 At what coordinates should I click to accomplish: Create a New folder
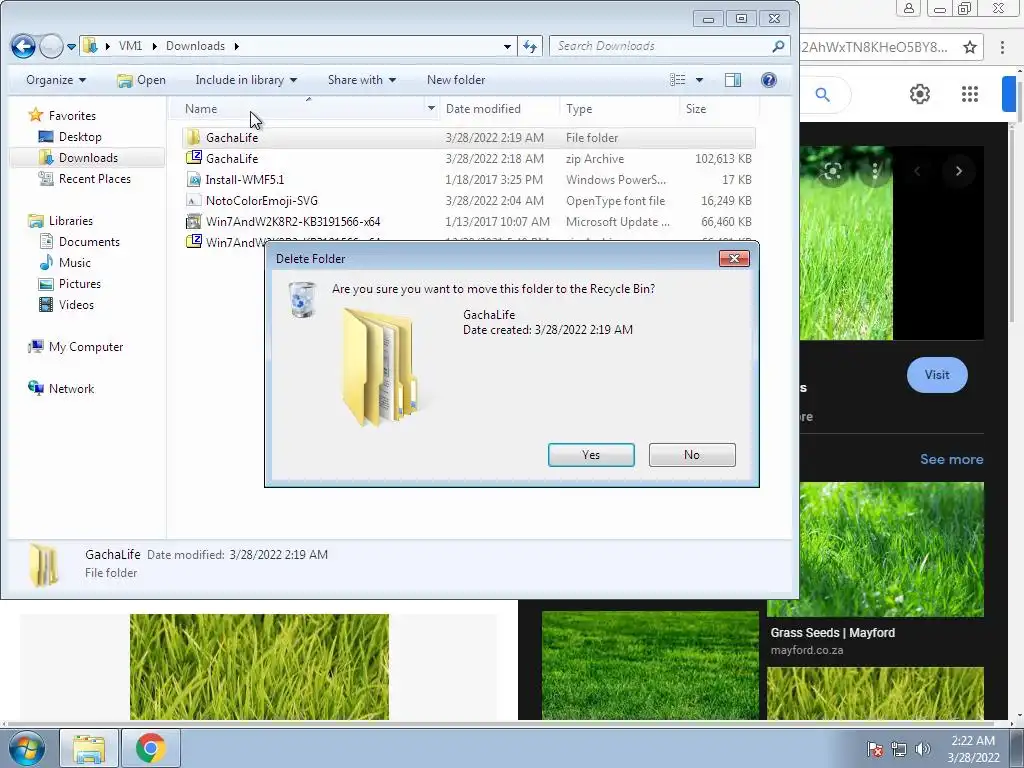pyautogui.click(x=456, y=80)
